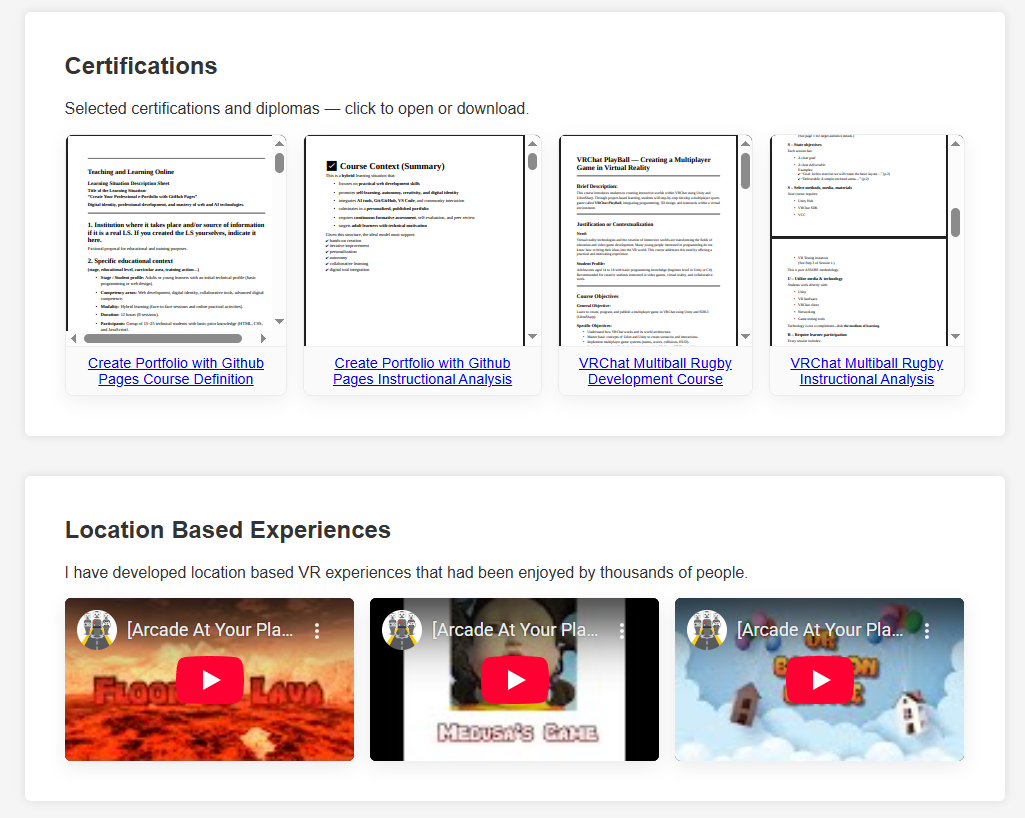This screenshot has height=818, width=1025.
Task: Click the VRChat PlayBall document preview
Action: click(646, 240)
